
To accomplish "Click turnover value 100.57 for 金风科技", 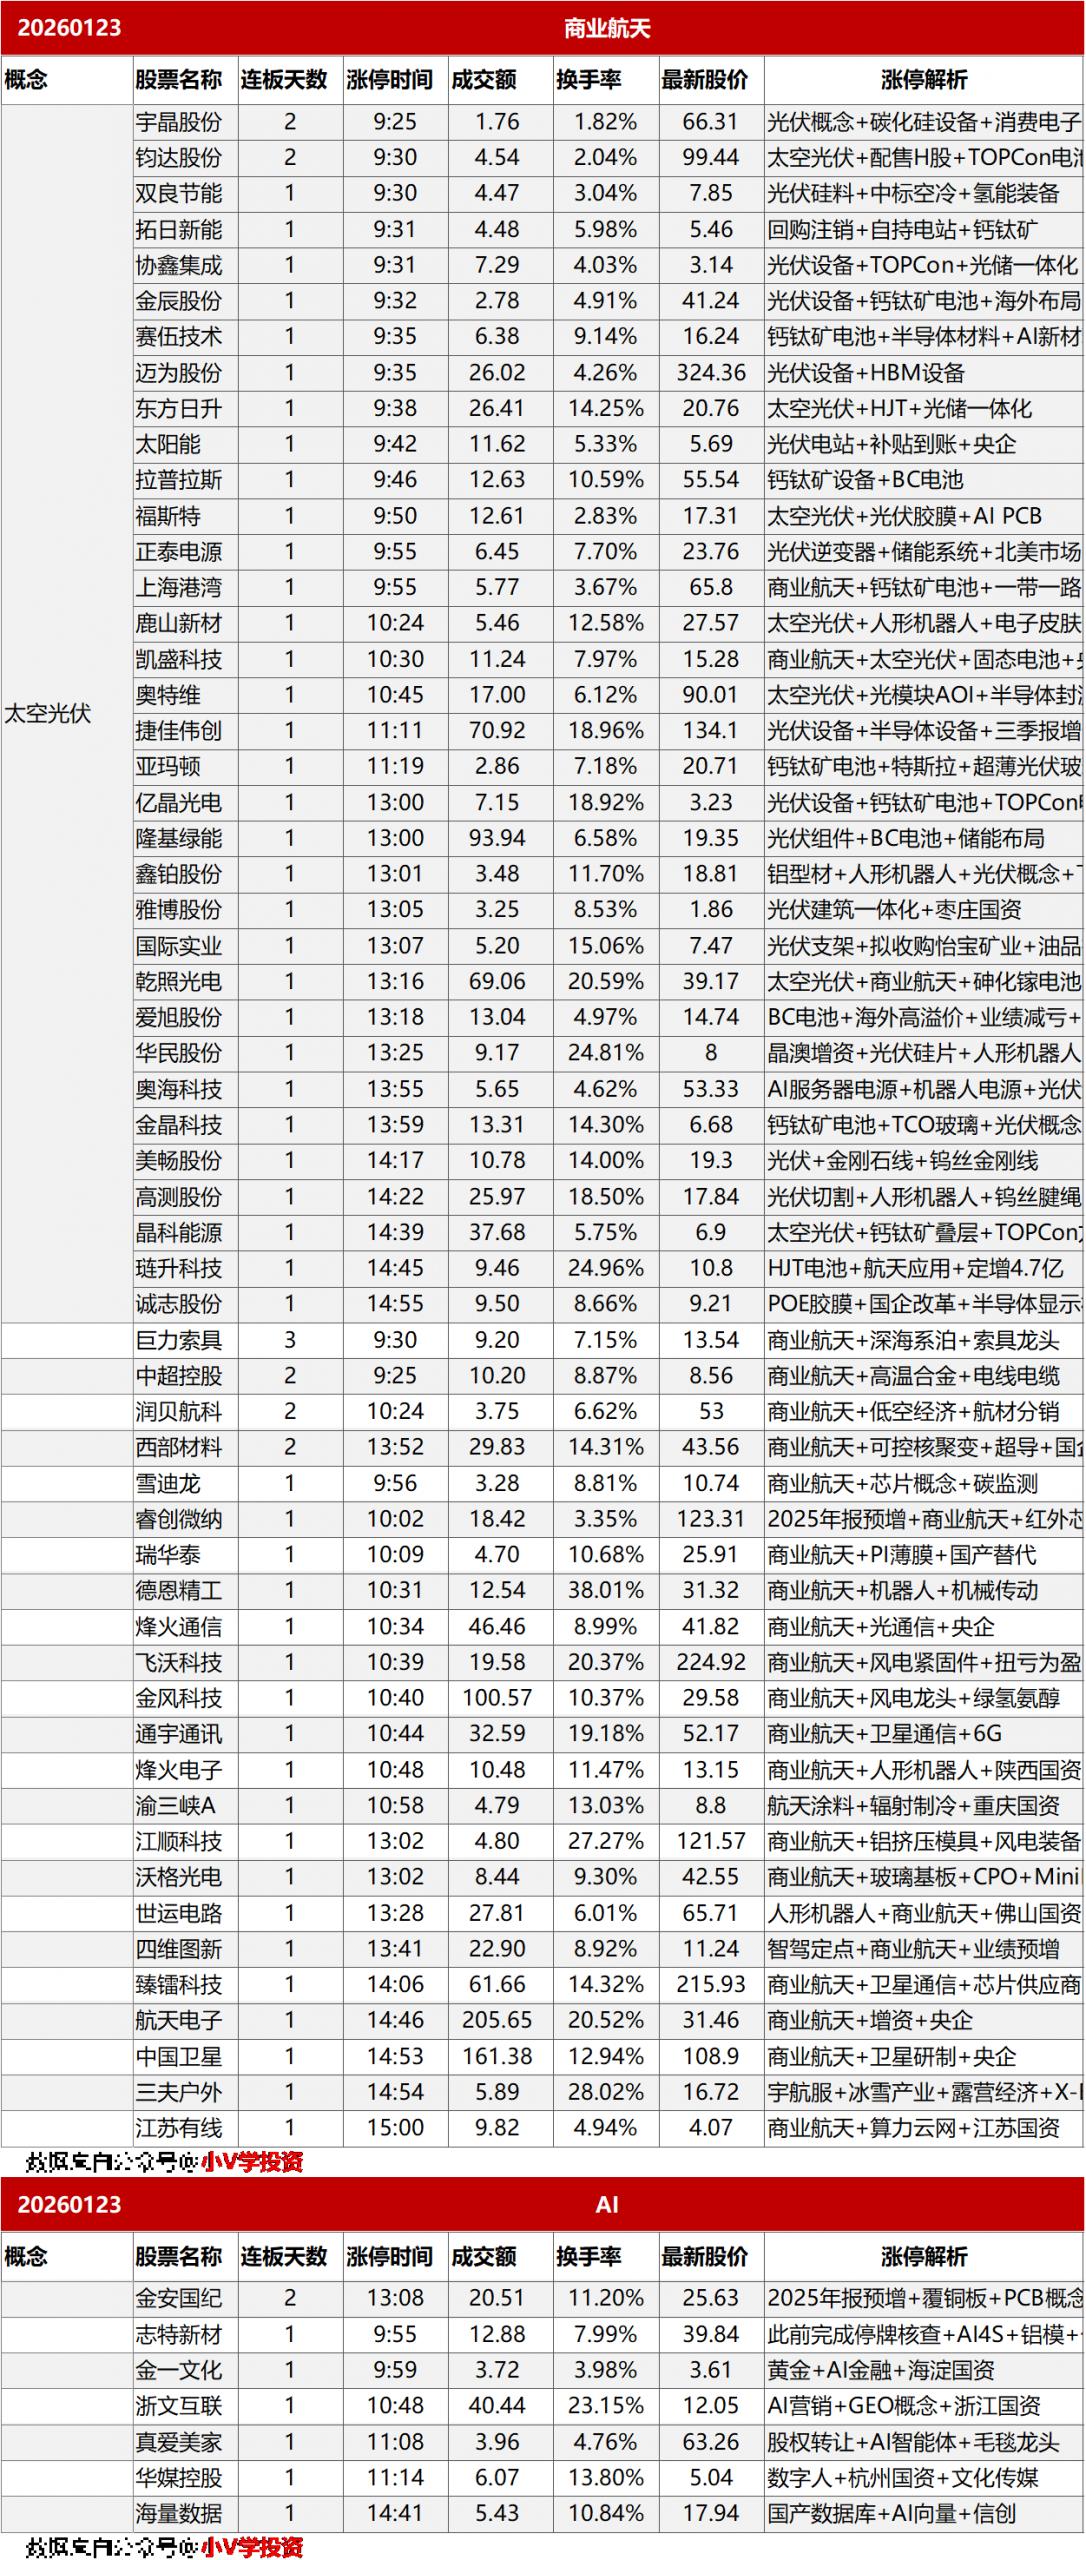I will (497, 1698).
